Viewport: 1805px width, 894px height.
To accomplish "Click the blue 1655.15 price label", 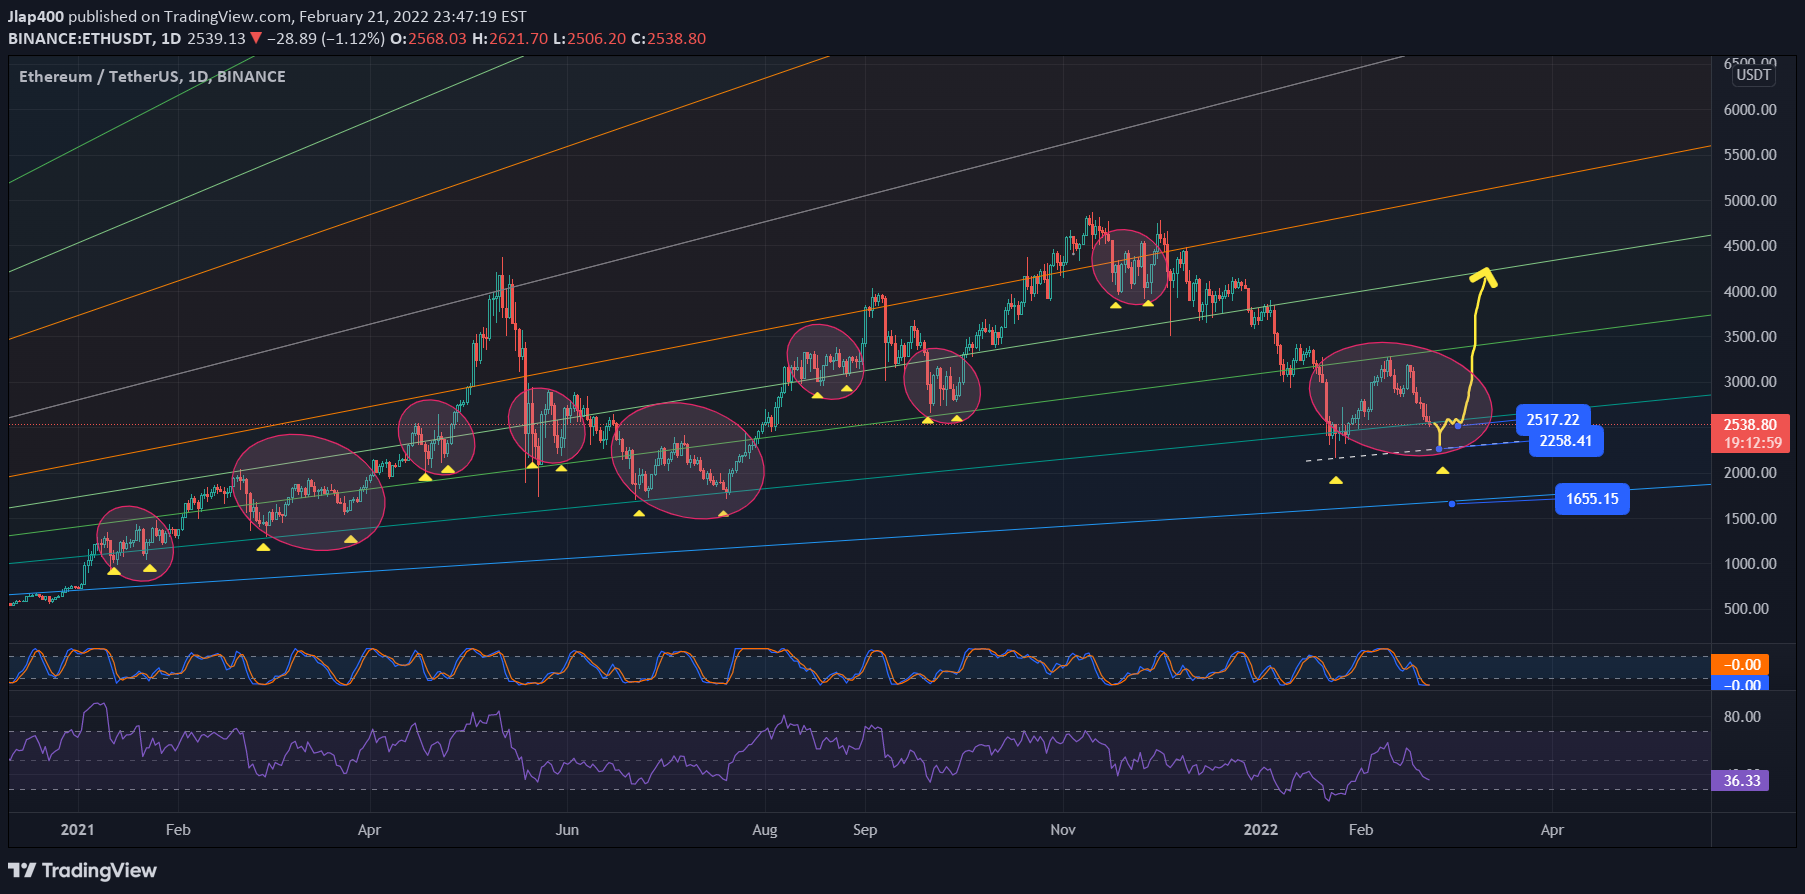I will point(1592,499).
